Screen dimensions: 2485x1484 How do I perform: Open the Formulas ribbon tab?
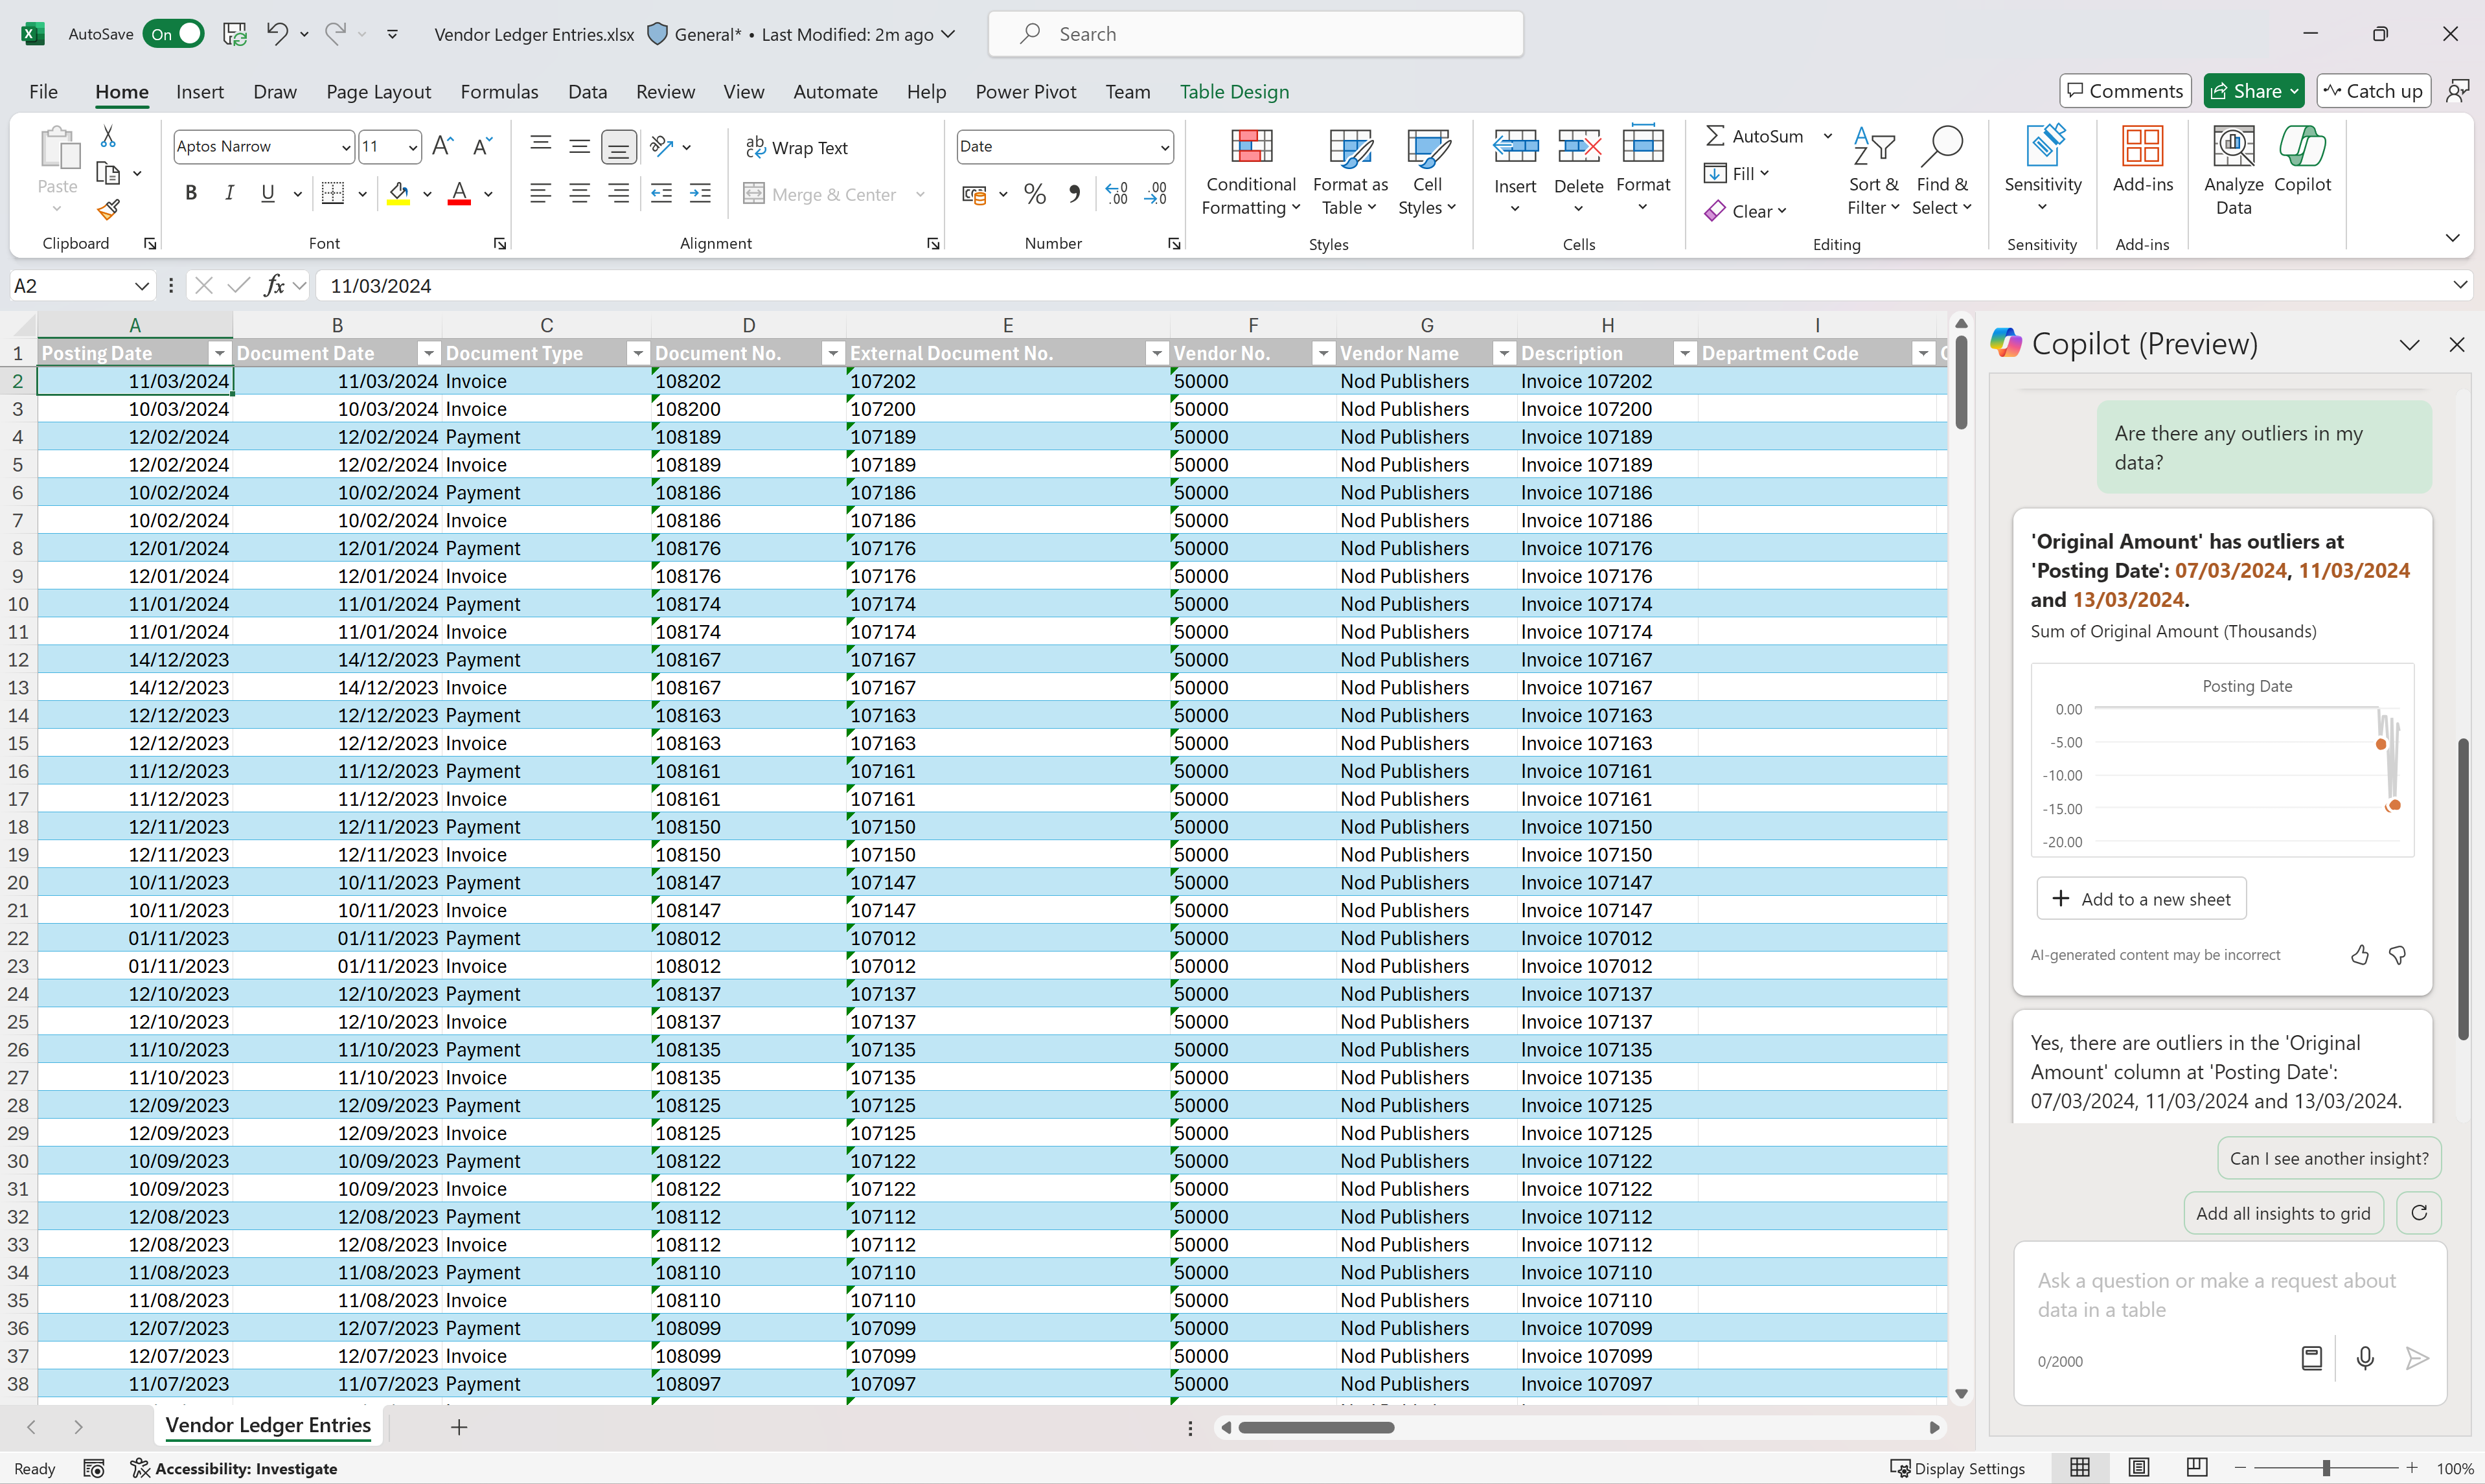click(x=499, y=91)
